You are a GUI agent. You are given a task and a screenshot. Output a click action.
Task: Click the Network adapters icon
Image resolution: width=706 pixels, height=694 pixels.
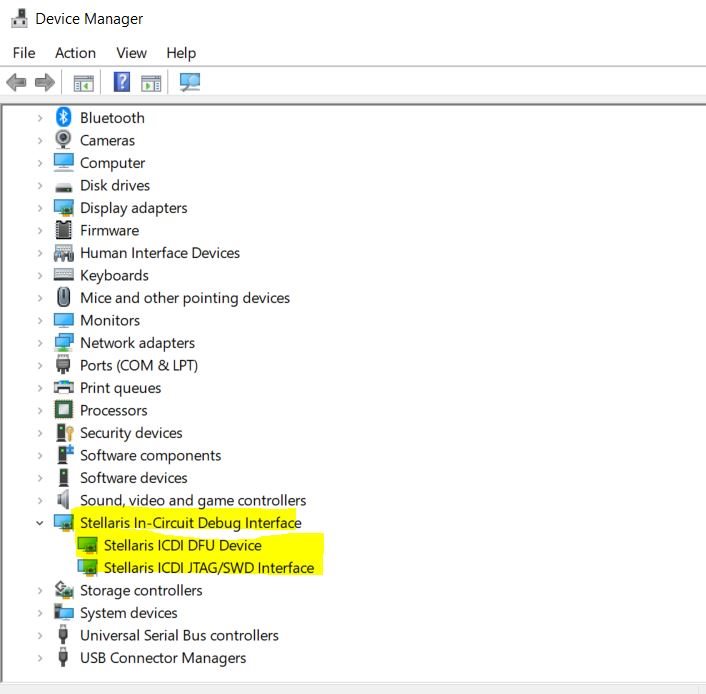coord(63,343)
